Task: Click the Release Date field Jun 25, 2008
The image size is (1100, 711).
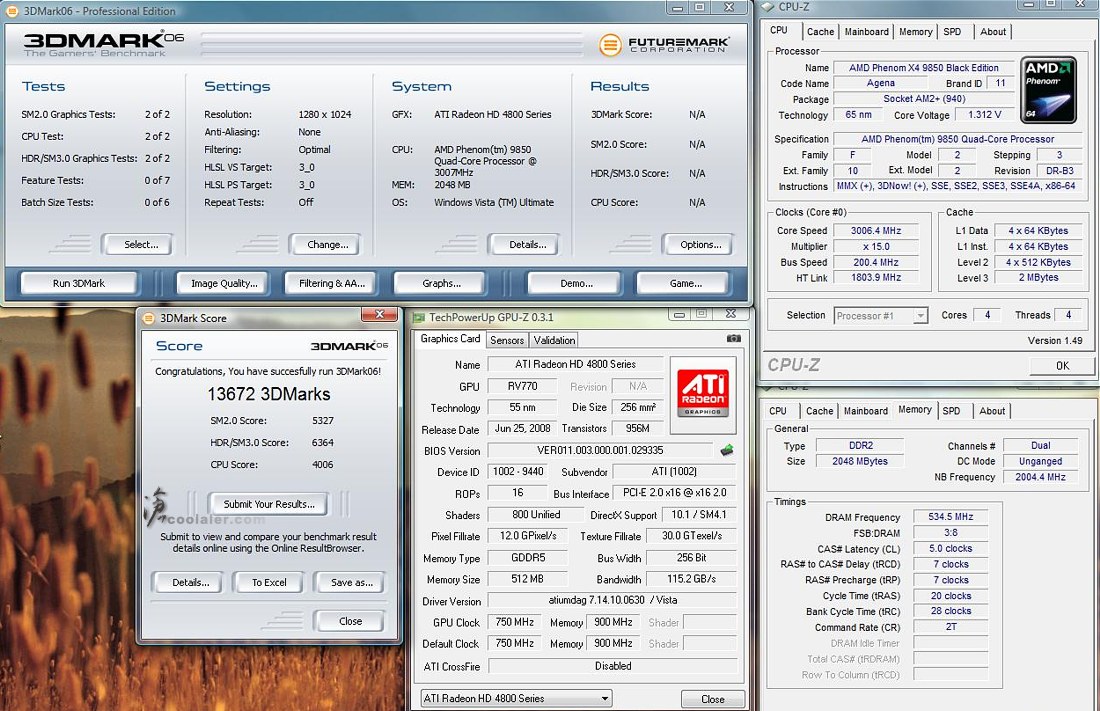Action: [x=522, y=428]
